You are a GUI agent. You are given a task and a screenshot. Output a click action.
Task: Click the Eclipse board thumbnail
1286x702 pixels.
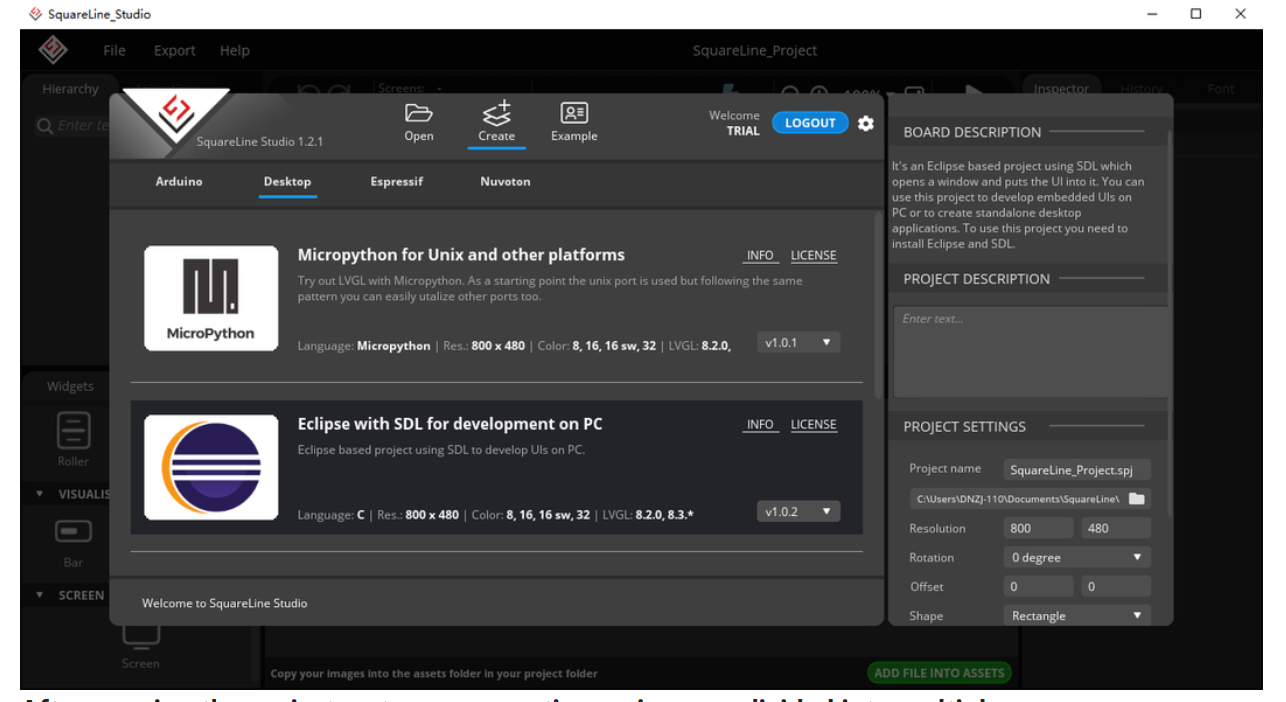(x=211, y=467)
